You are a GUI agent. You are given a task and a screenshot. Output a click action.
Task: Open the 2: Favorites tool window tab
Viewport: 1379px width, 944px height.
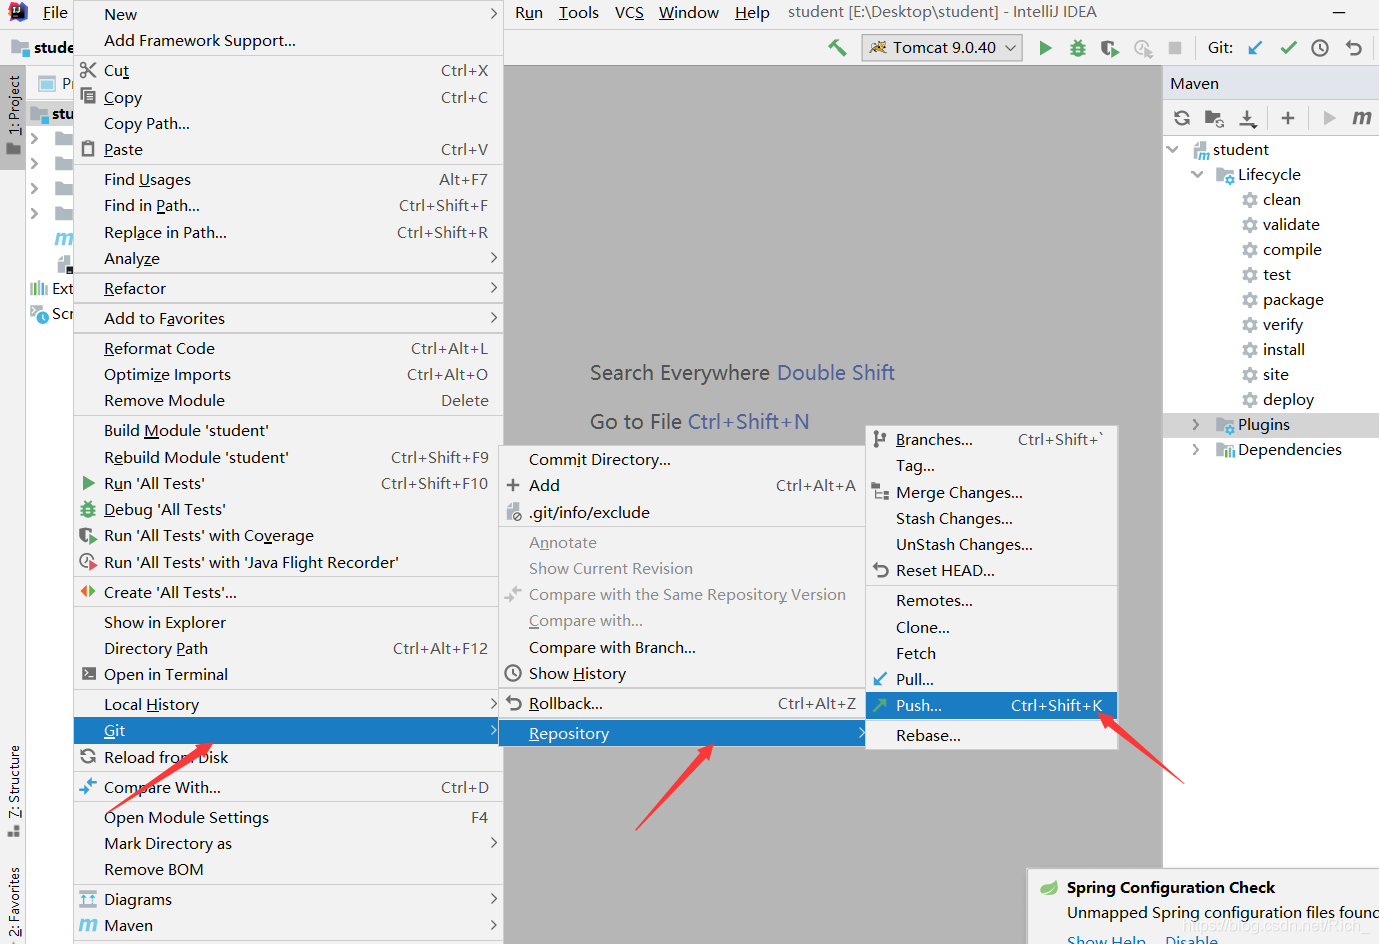(13, 902)
